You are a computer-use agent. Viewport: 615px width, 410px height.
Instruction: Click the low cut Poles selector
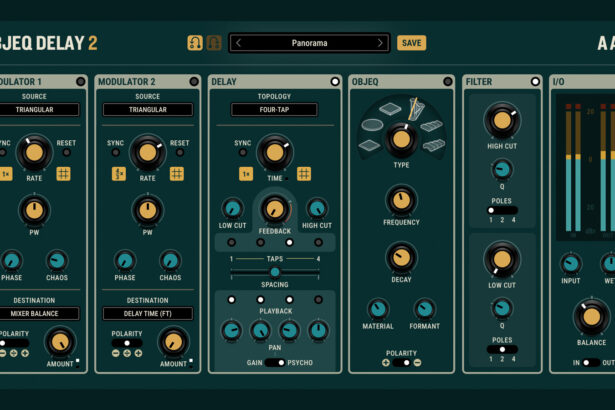[502, 349]
